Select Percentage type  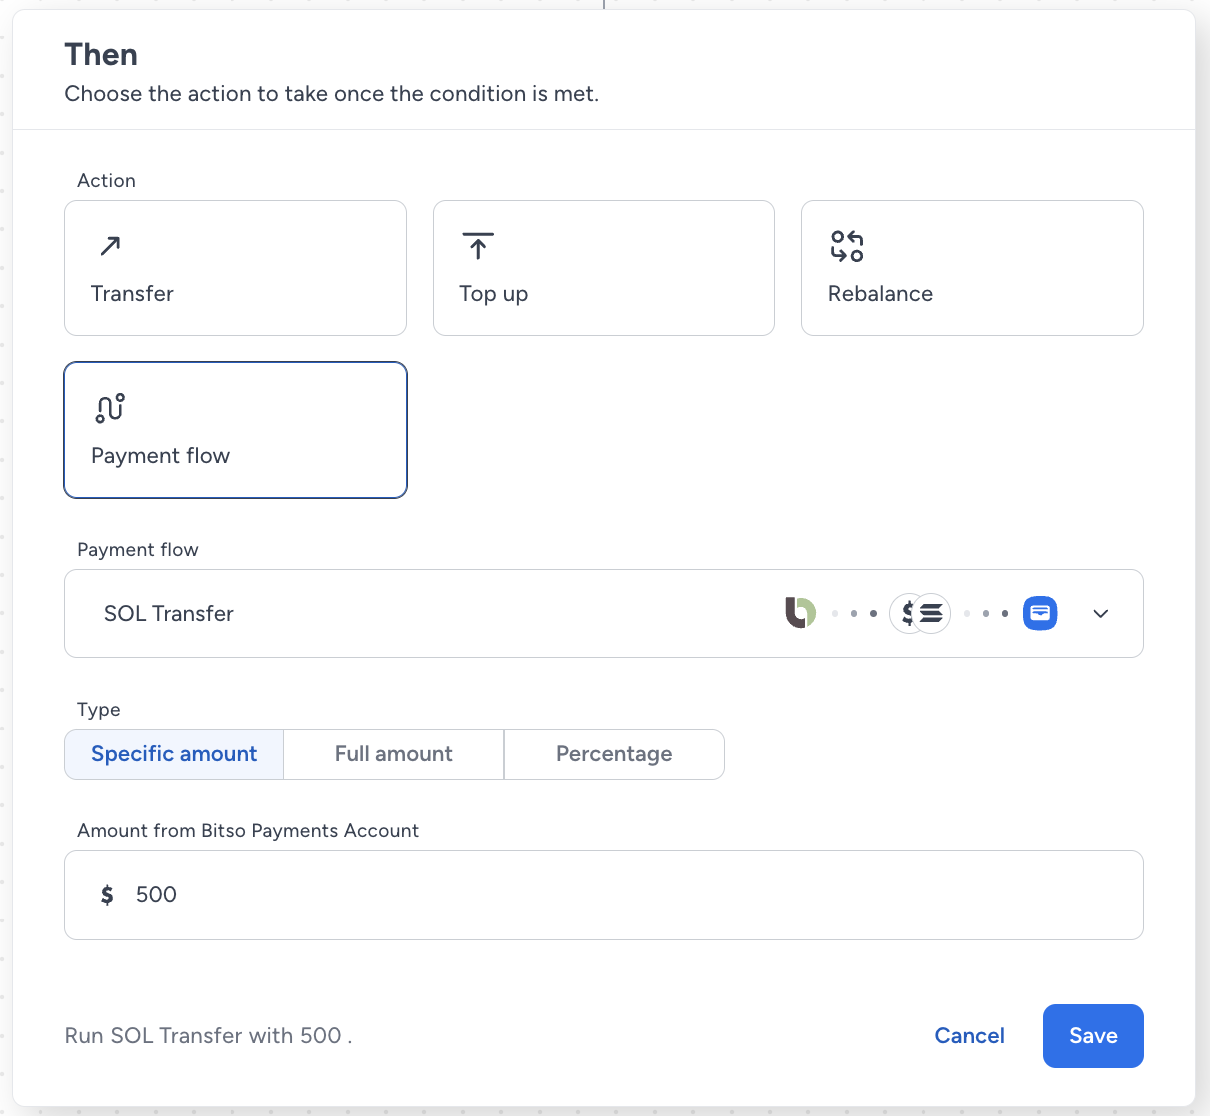tap(614, 754)
